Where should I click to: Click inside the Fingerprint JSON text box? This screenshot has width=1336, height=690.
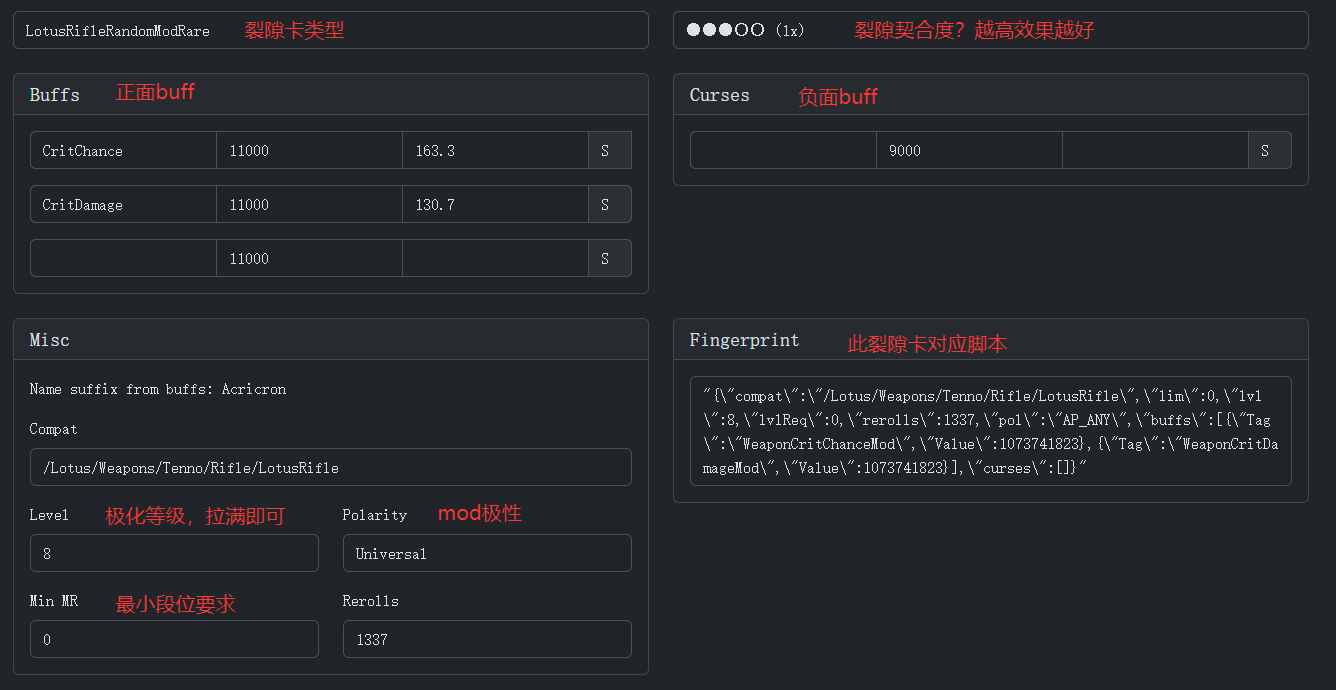(990, 431)
